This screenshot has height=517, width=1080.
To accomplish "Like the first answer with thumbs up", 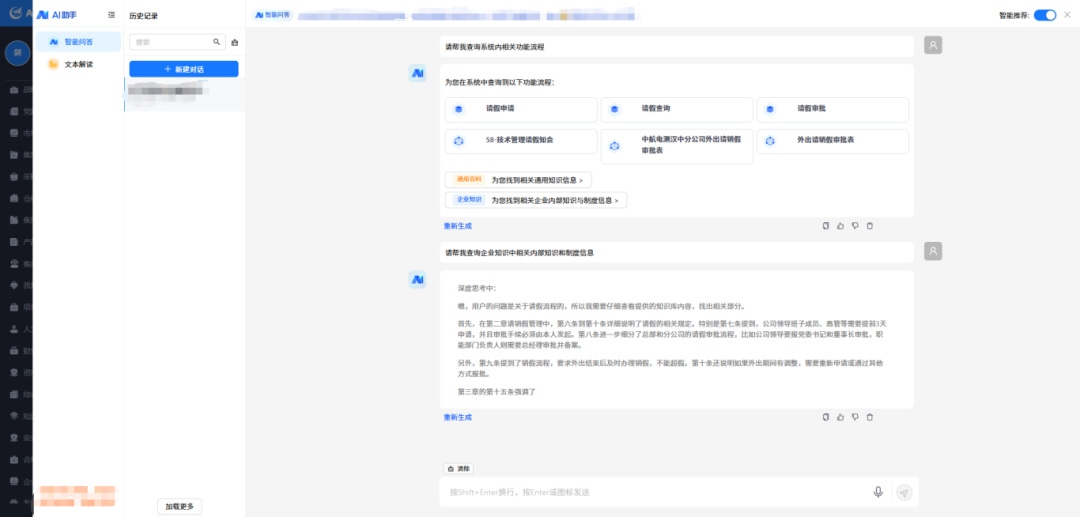I will (840, 226).
